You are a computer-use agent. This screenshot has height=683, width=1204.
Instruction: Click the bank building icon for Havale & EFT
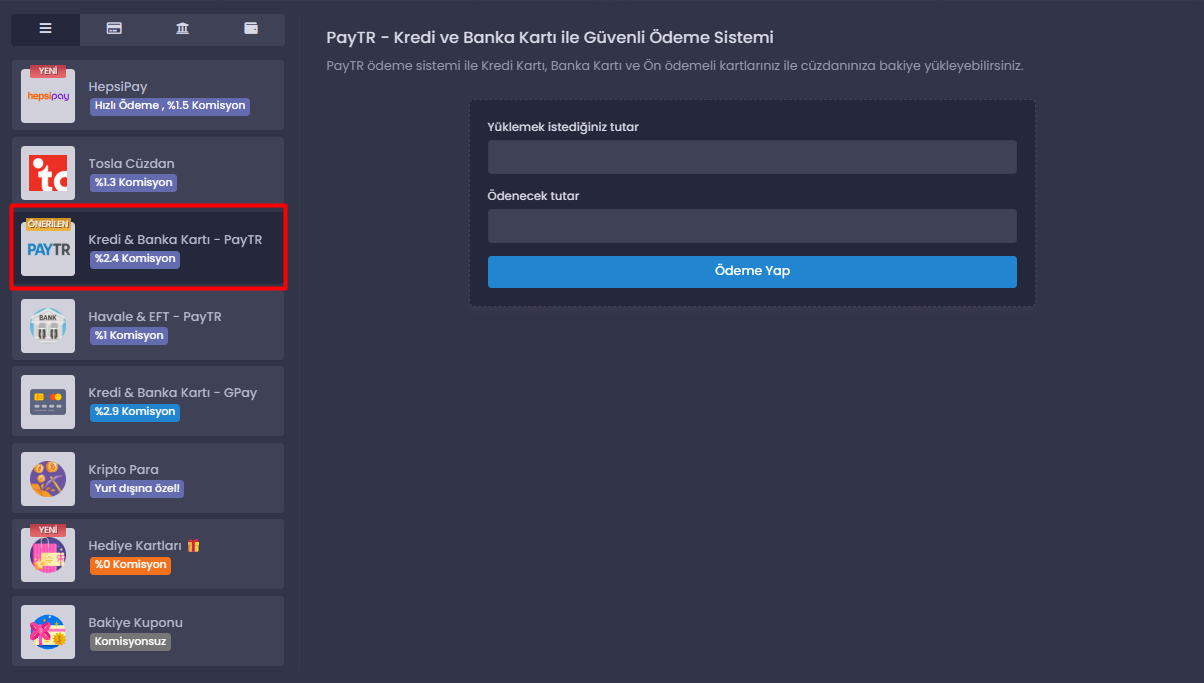tap(48, 326)
